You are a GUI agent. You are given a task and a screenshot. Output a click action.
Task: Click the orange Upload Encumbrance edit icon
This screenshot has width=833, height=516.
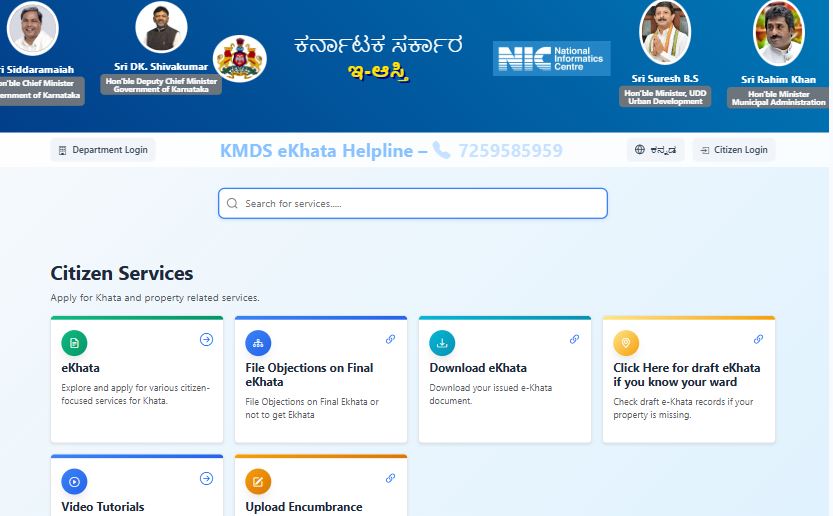coord(258,481)
